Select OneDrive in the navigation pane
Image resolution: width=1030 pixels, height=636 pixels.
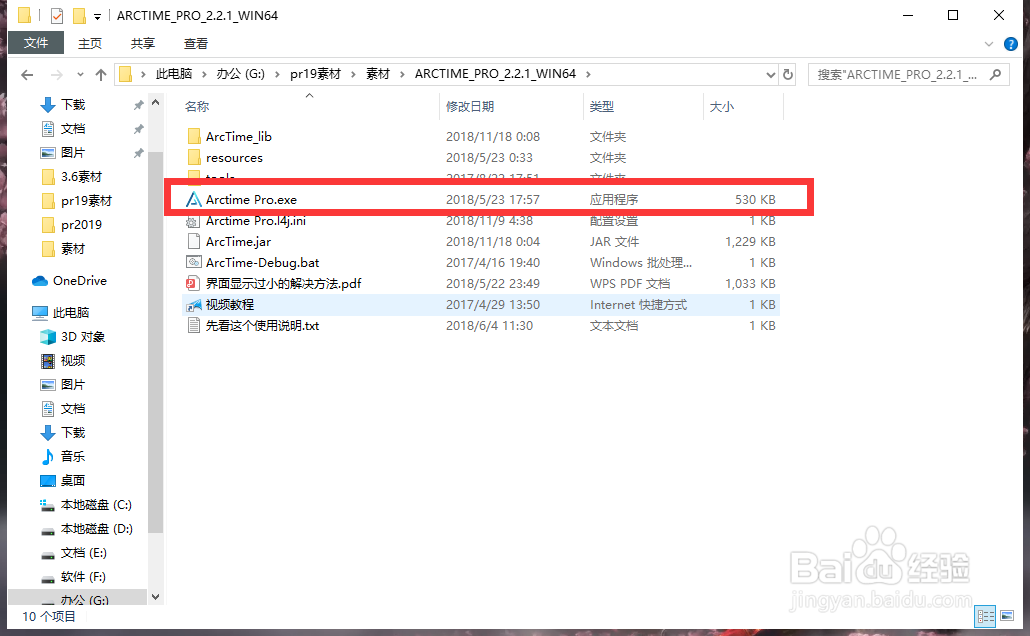(x=79, y=281)
